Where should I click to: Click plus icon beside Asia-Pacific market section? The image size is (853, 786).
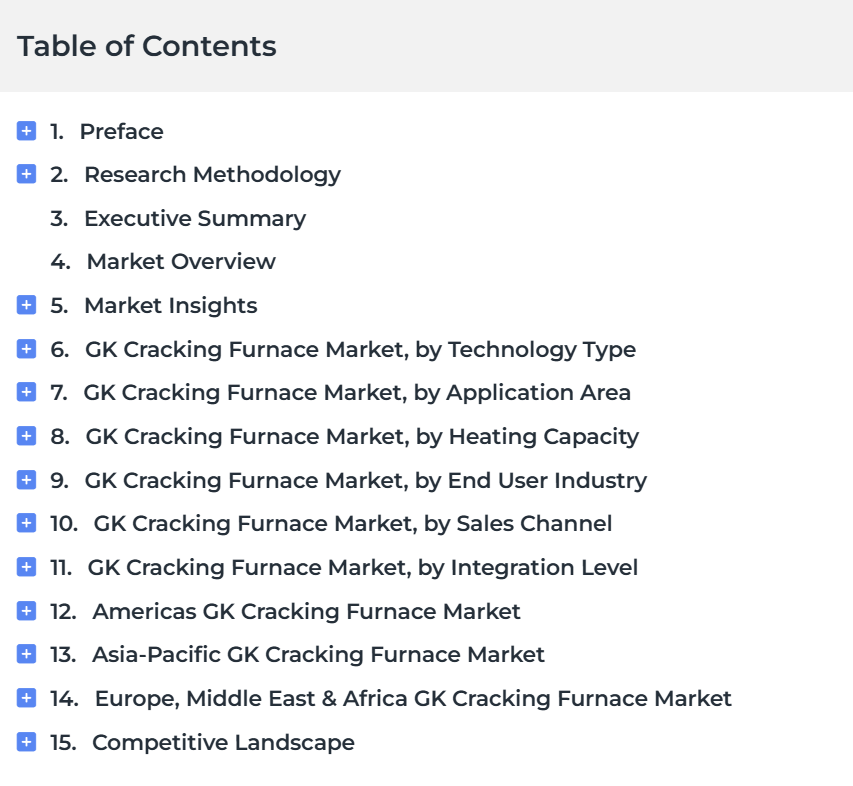coord(26,654)
